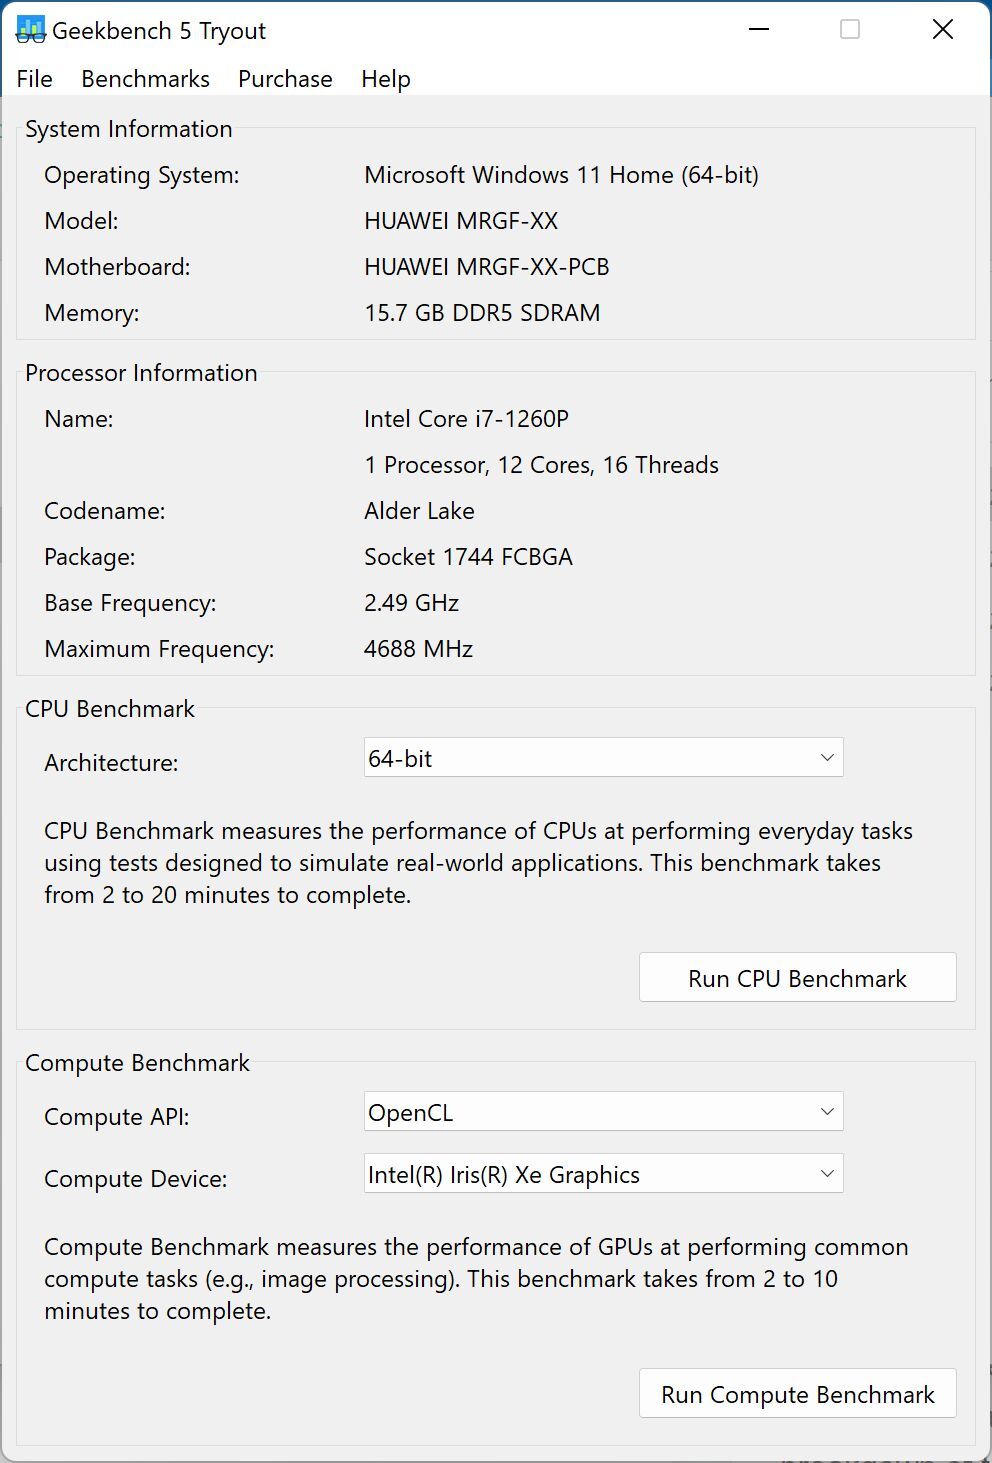Screen dimensions: 992x1463
Task: Open the Benchmarks menu
Action: 145,79
